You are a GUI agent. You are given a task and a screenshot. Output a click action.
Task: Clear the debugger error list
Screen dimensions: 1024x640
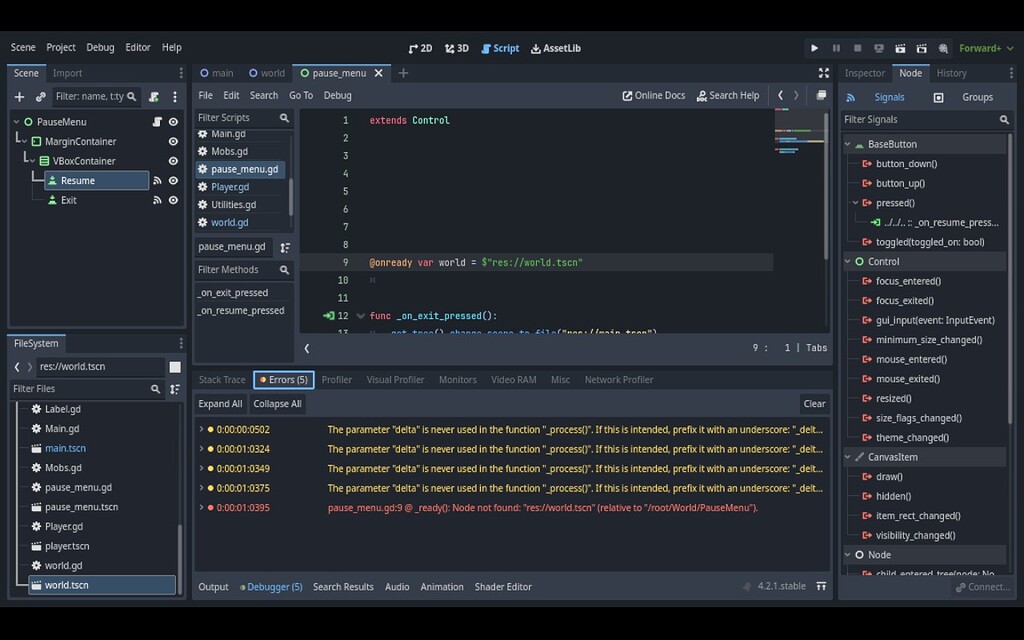tap(814, 403)
